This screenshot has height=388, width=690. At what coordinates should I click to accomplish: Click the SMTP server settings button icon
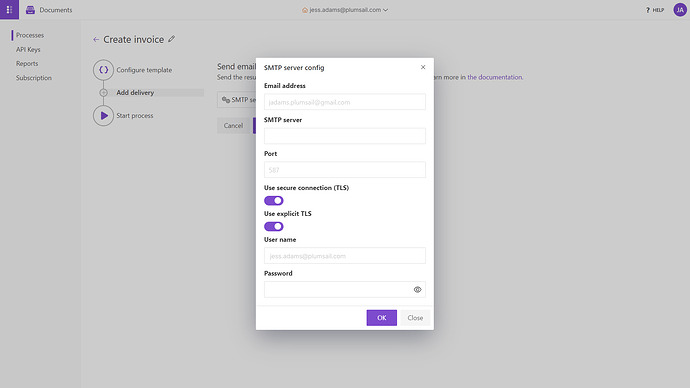pyautogui.click(x=226, y=100)
